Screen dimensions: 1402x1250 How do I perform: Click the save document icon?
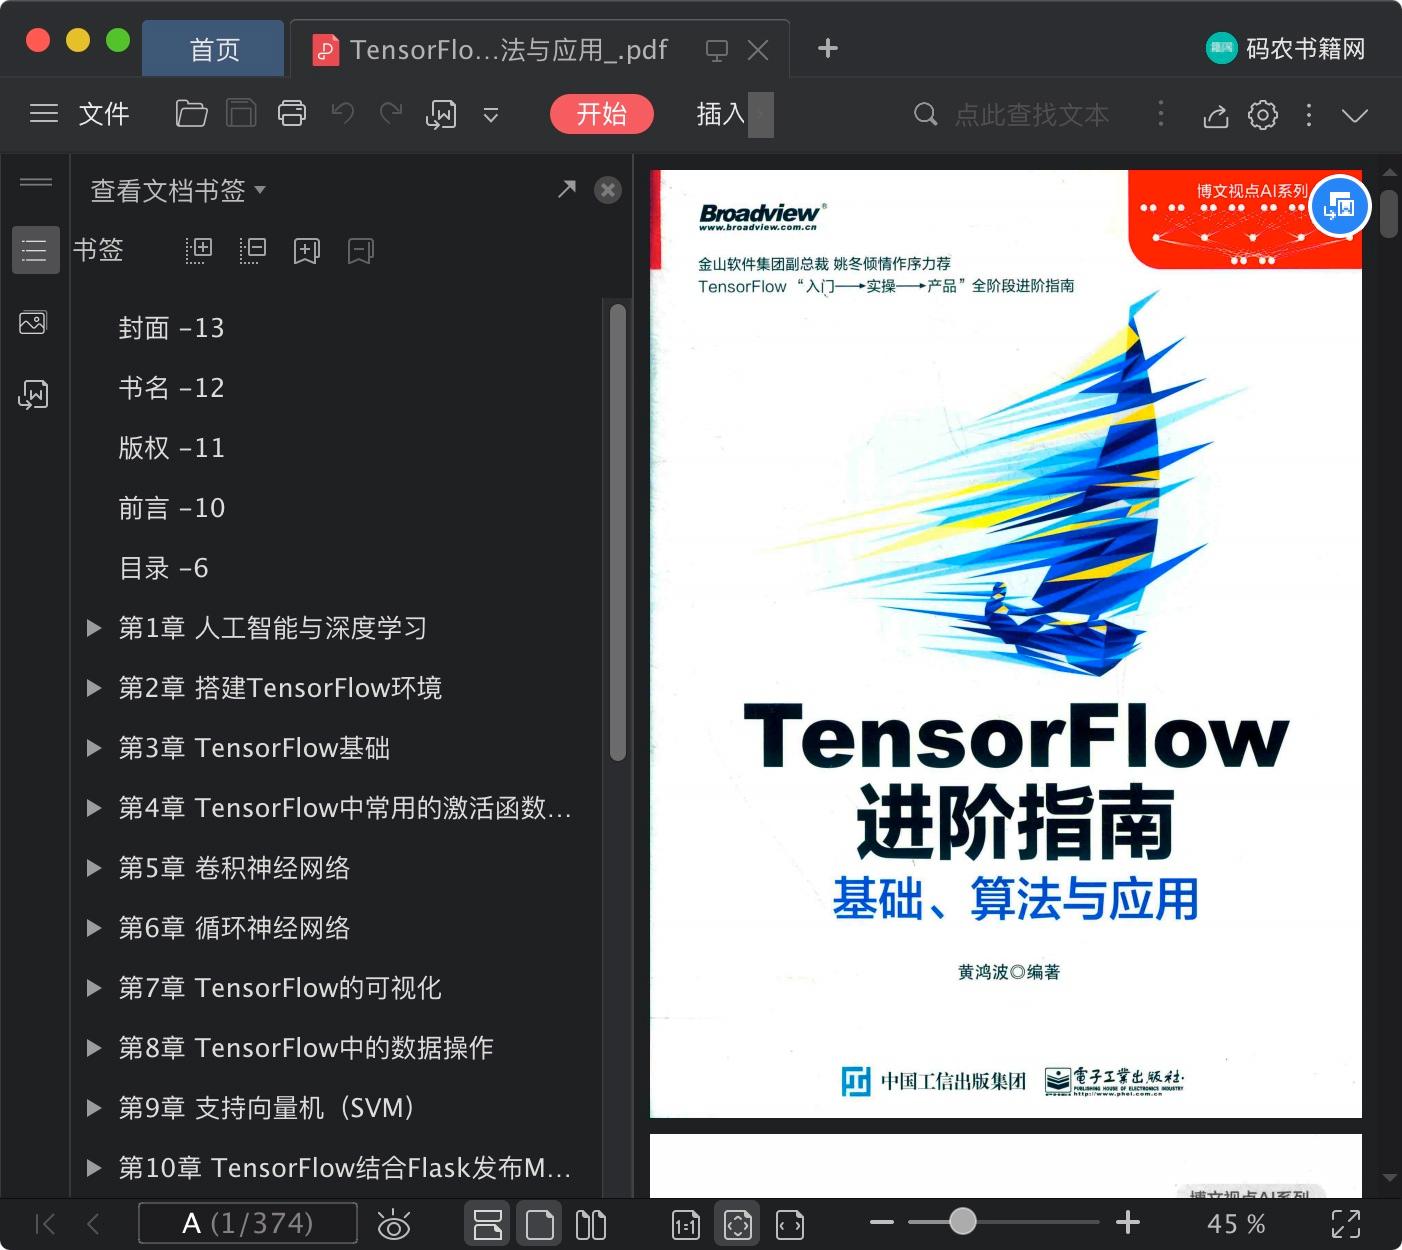point(241,114)
